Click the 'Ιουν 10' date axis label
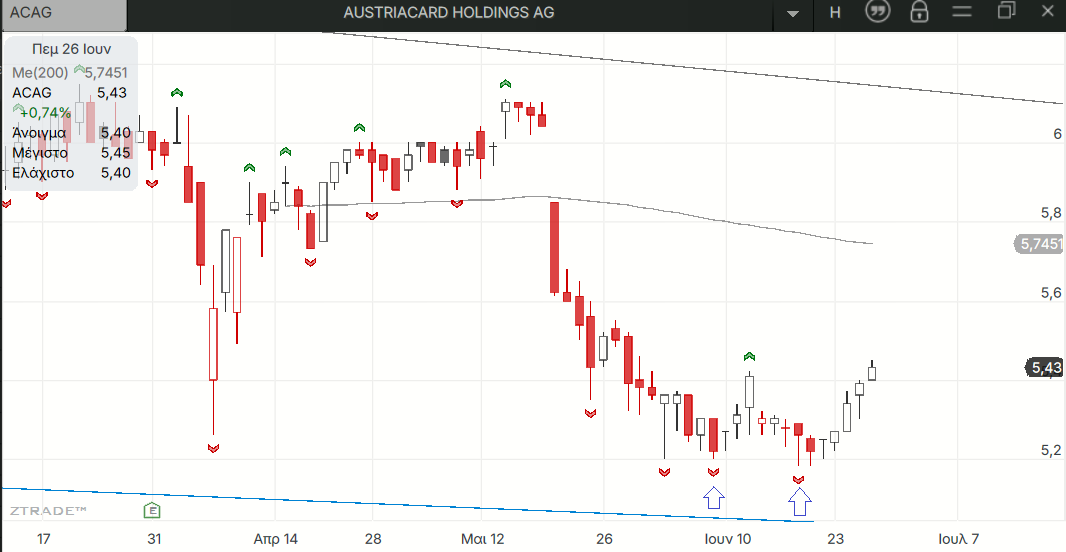This screenshot has height=552, width=1066. (x=727, y=539)
